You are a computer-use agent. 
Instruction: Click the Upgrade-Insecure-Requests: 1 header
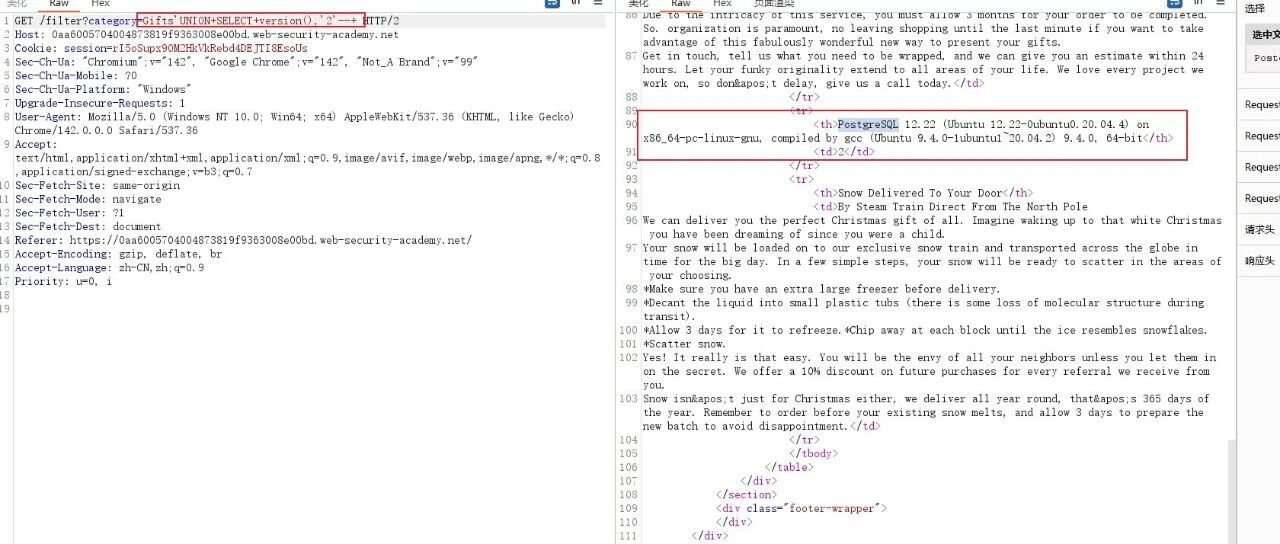point(100,103)
